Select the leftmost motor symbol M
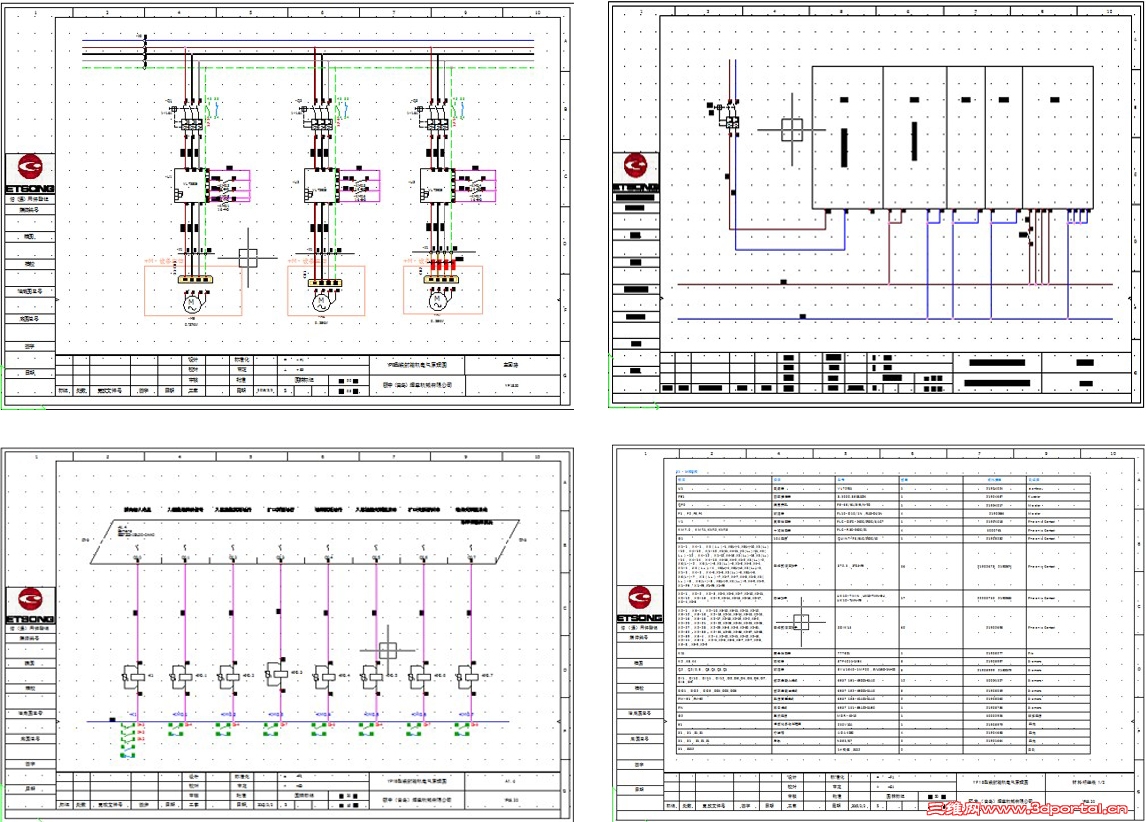Image resolution: width=1147 pixels, height=822 pixels. pos(192,302)
